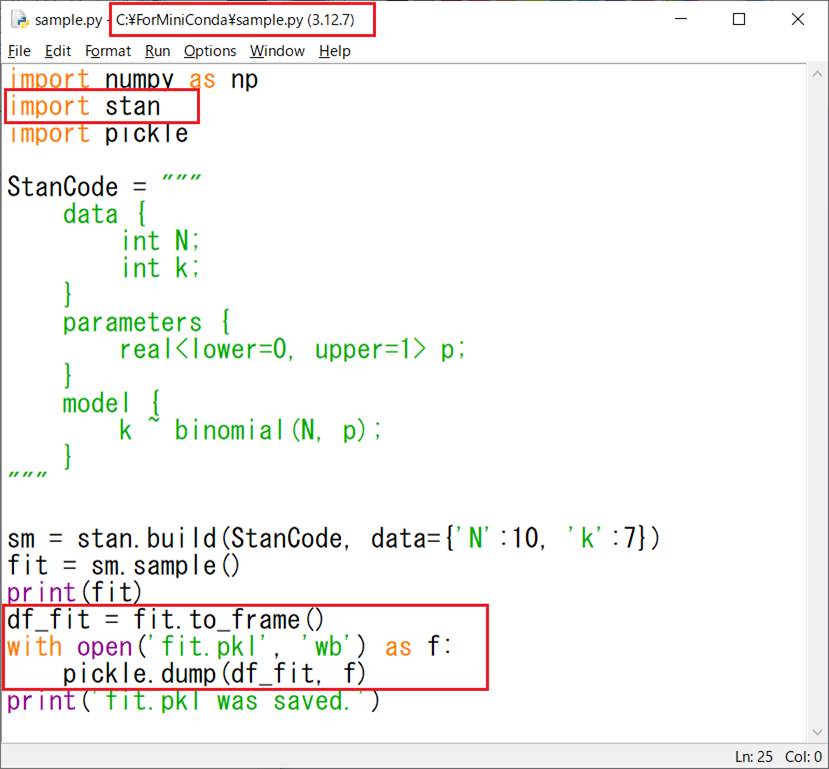Screen dimensions: 829x769
Task: Close the sample.py editor window
Action: click(x=797, y=20)
